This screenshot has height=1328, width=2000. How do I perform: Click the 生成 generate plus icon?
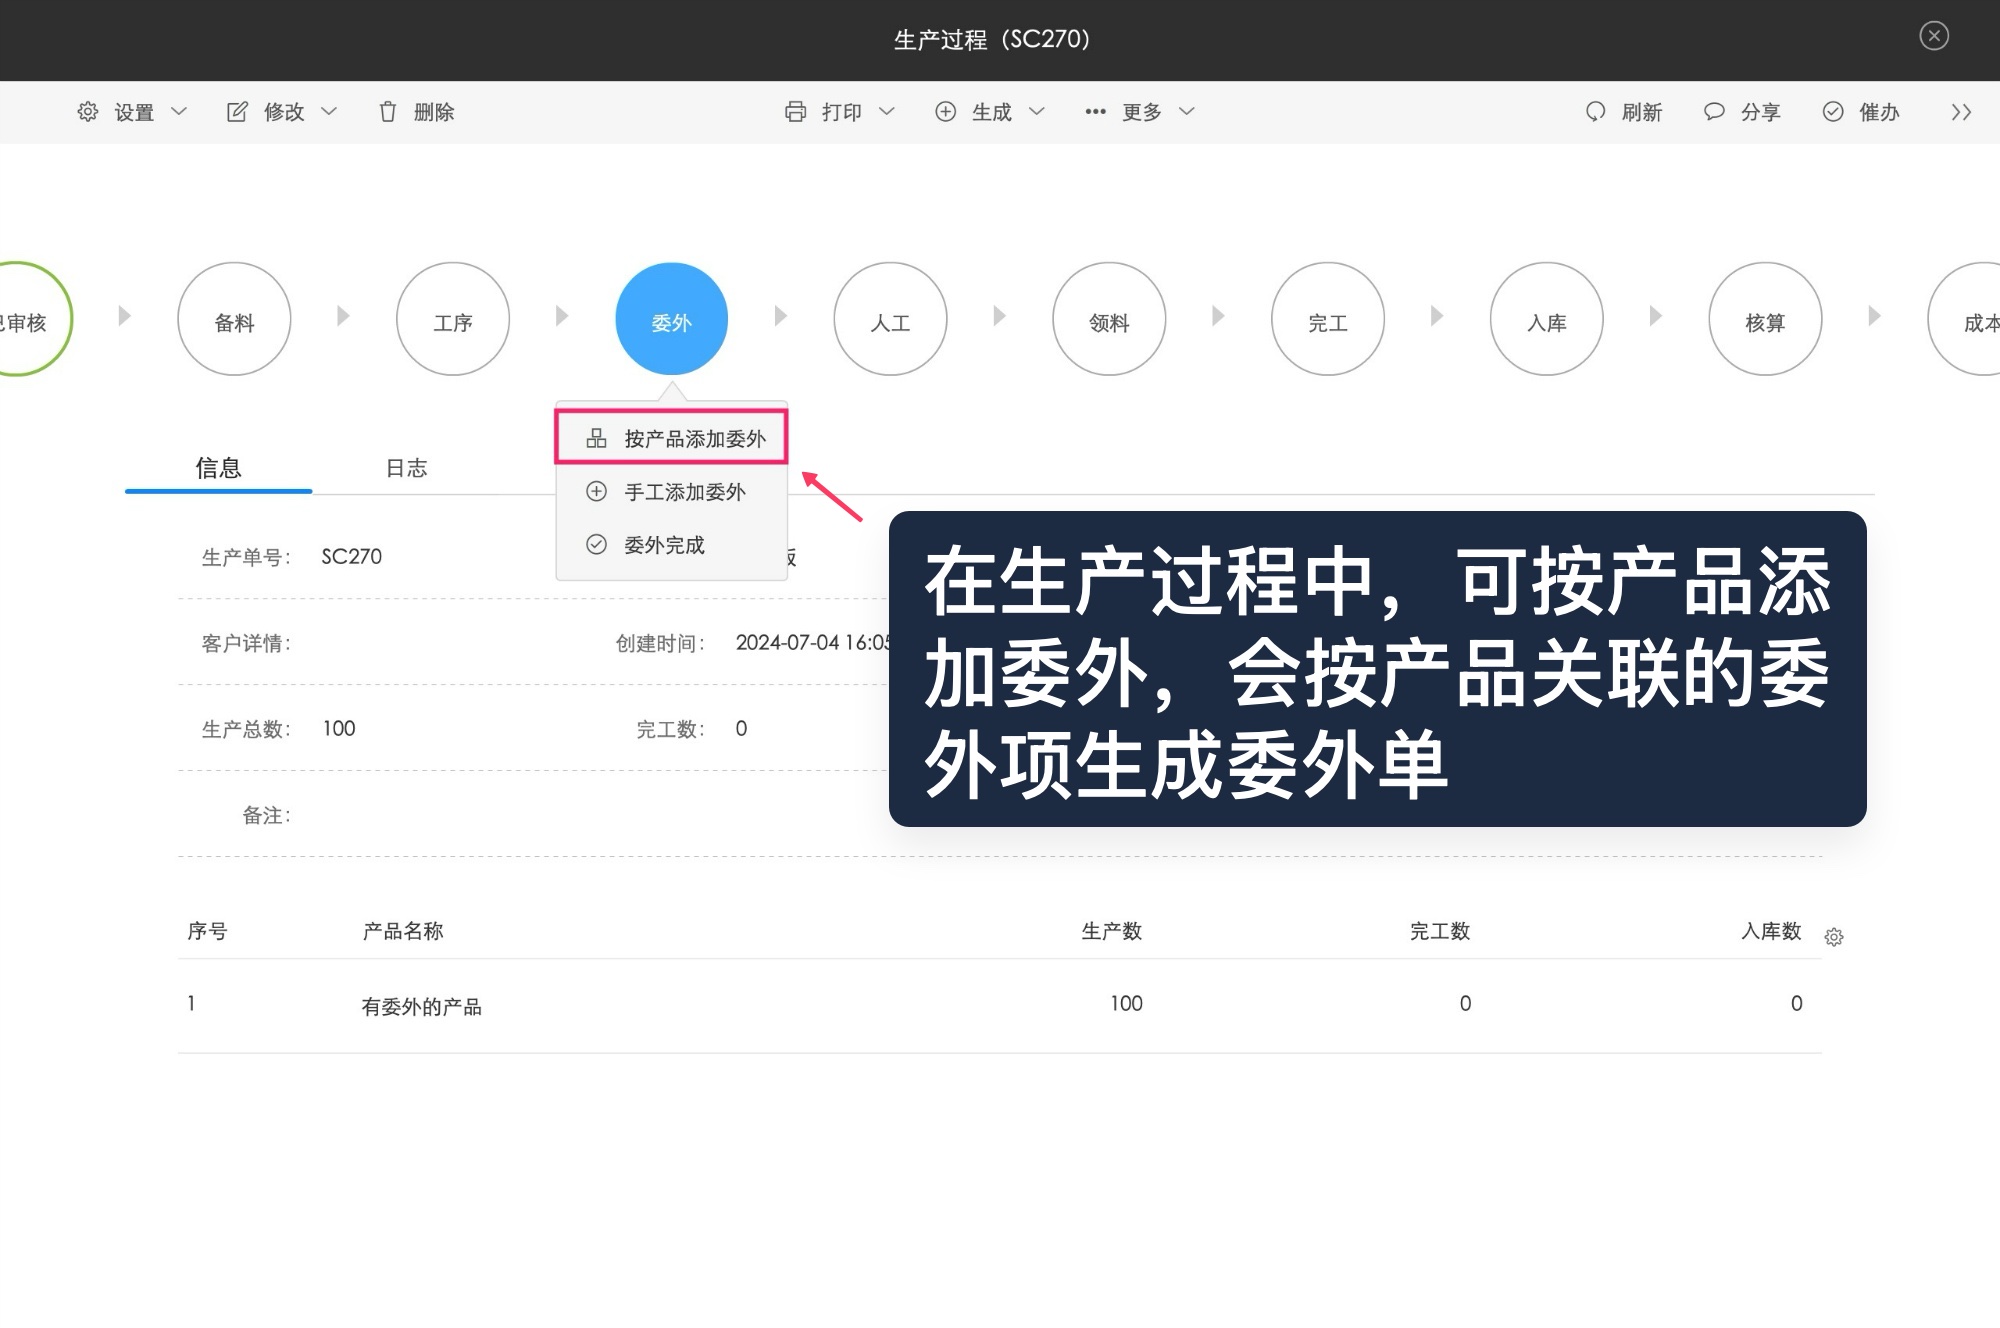(944, 111)
